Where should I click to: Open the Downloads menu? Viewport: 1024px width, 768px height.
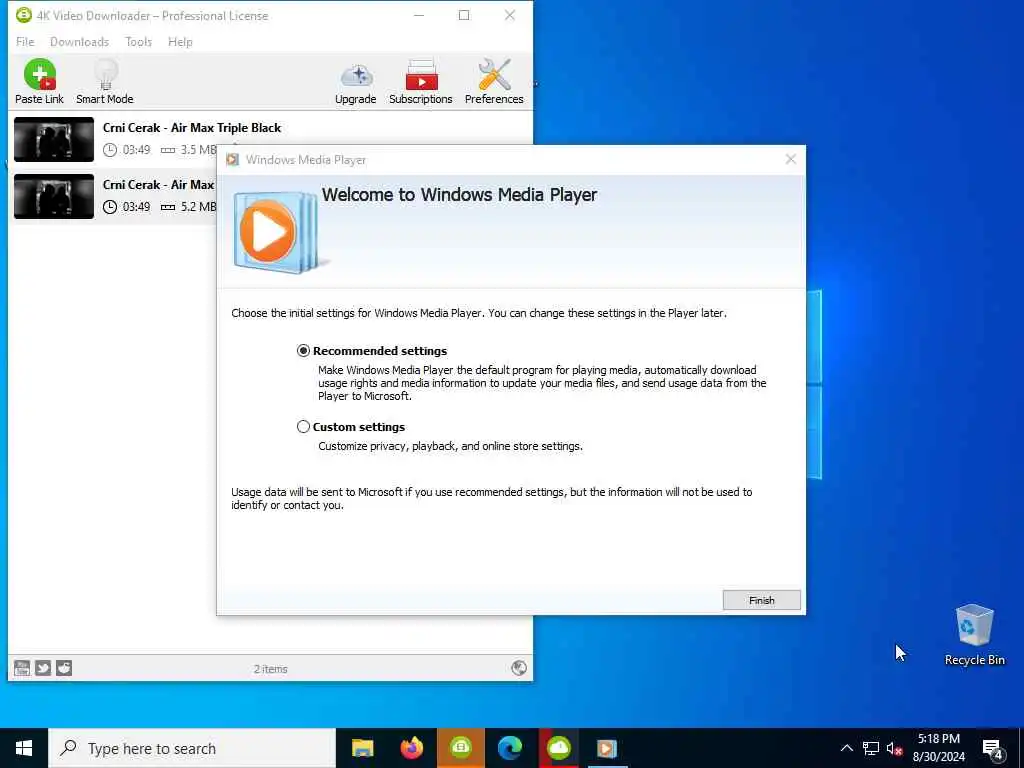(79, 42)
